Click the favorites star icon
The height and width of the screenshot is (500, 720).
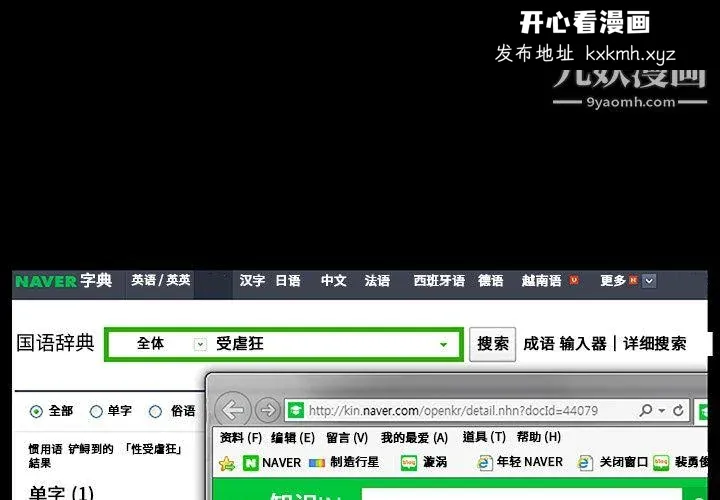[x=227, y=463]
